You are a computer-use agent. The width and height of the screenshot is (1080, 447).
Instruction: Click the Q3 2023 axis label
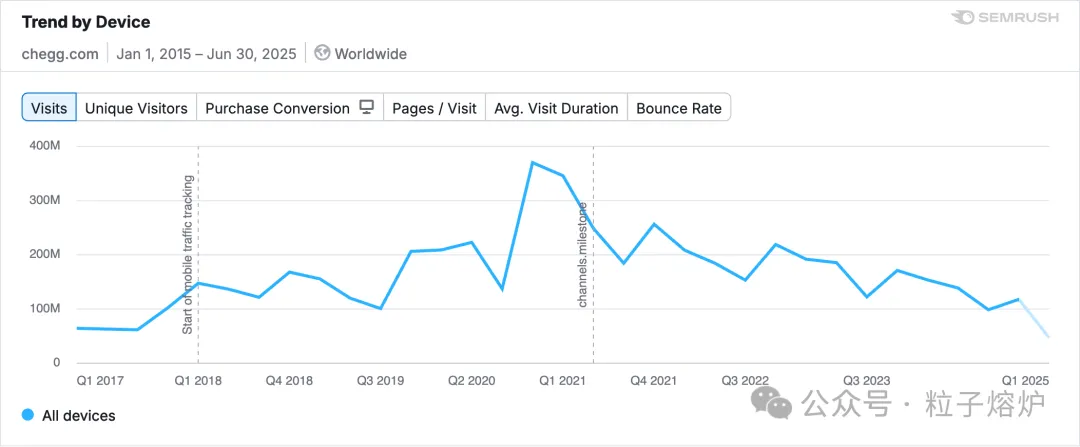coord(866,380)
